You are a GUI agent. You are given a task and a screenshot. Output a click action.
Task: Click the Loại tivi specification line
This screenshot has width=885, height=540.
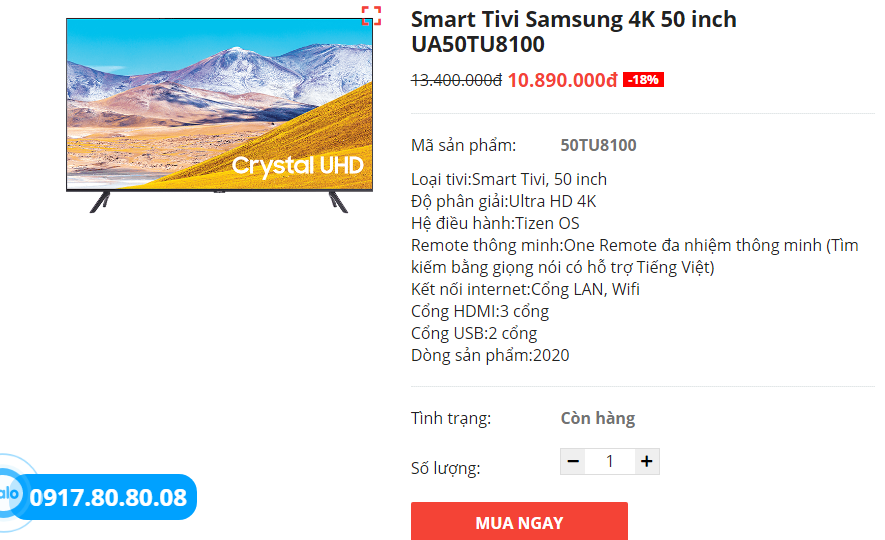click(509, 179)
